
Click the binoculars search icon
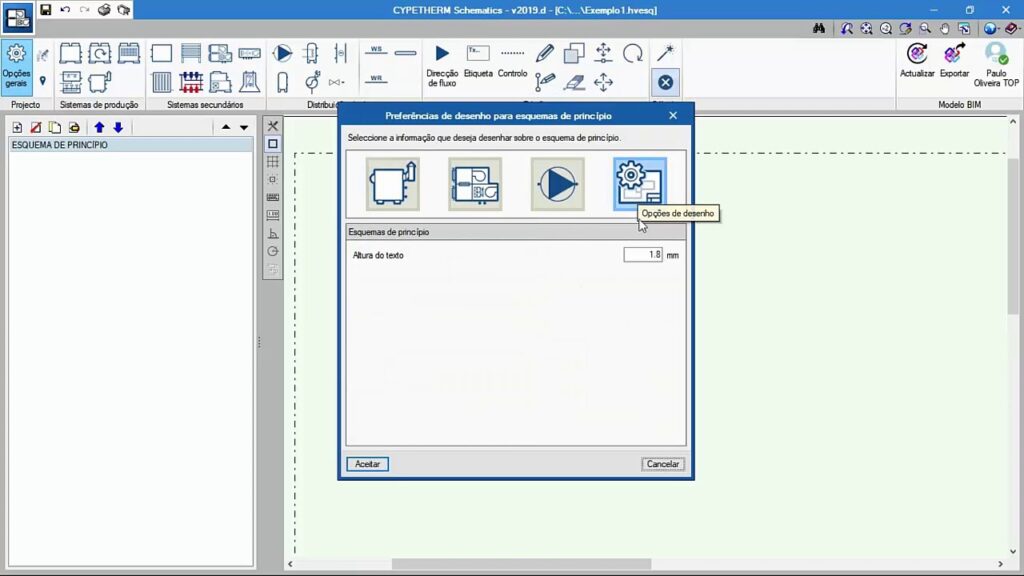(818, 29)
